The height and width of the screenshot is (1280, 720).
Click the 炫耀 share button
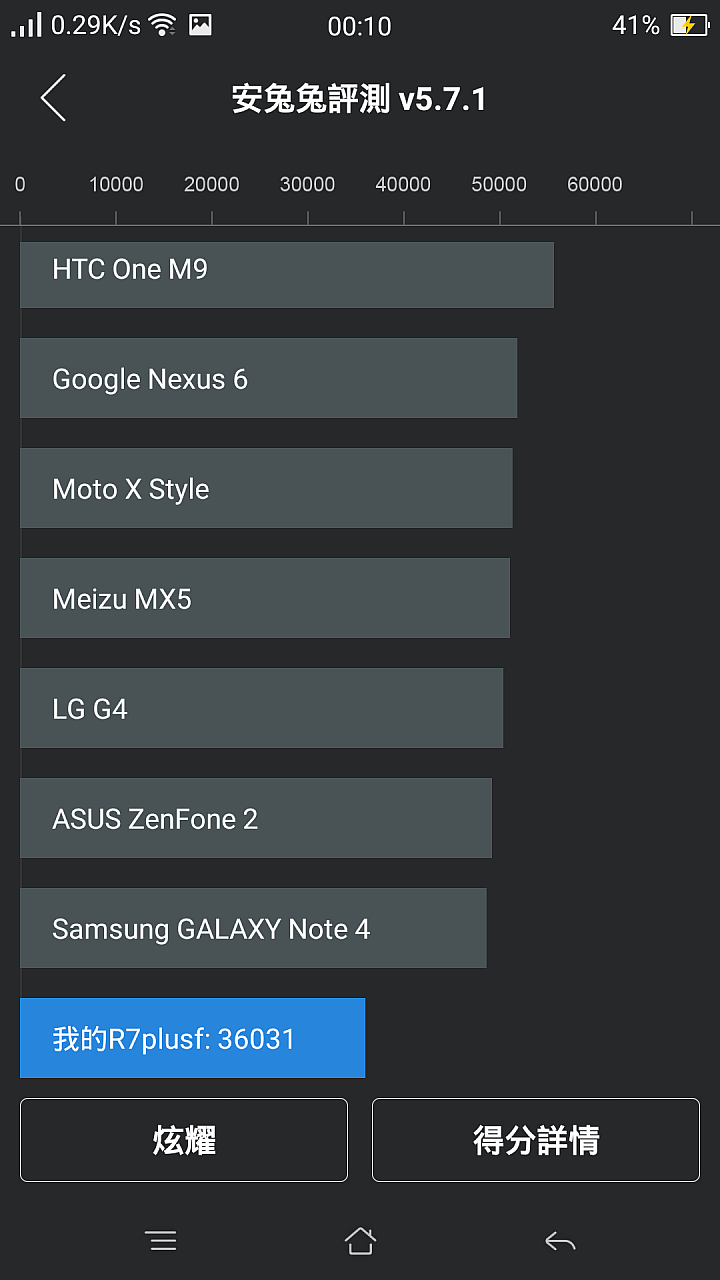coord(184,1140)
